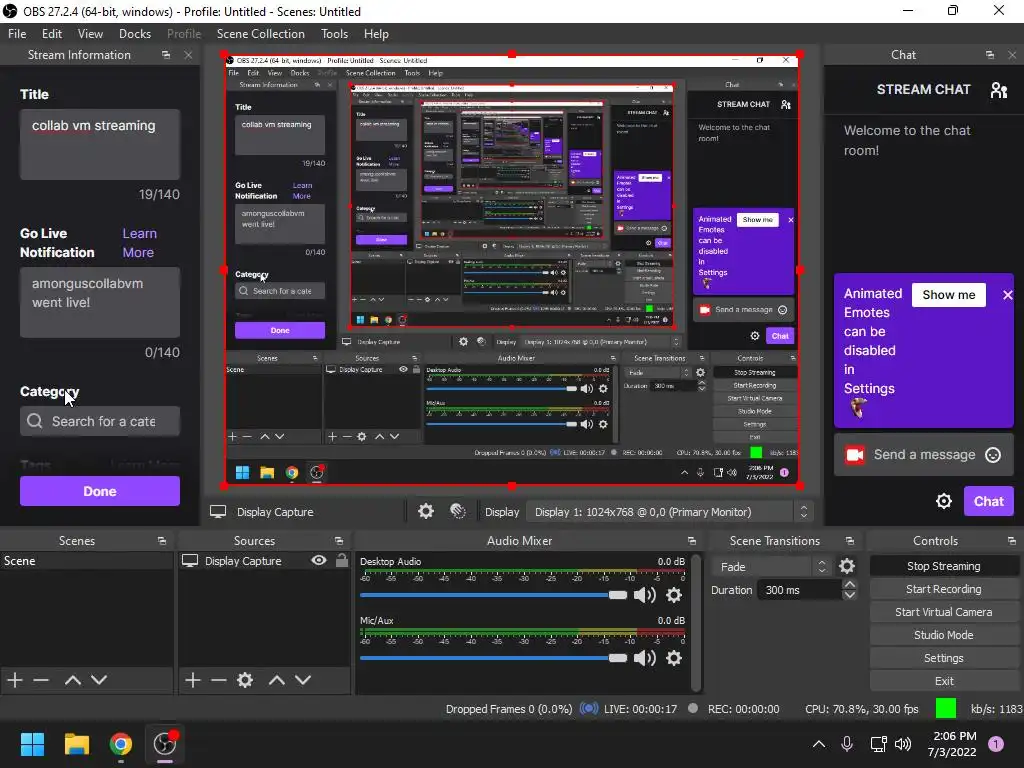Adjust the Desktop Audio volume slider

pos(493,595)
